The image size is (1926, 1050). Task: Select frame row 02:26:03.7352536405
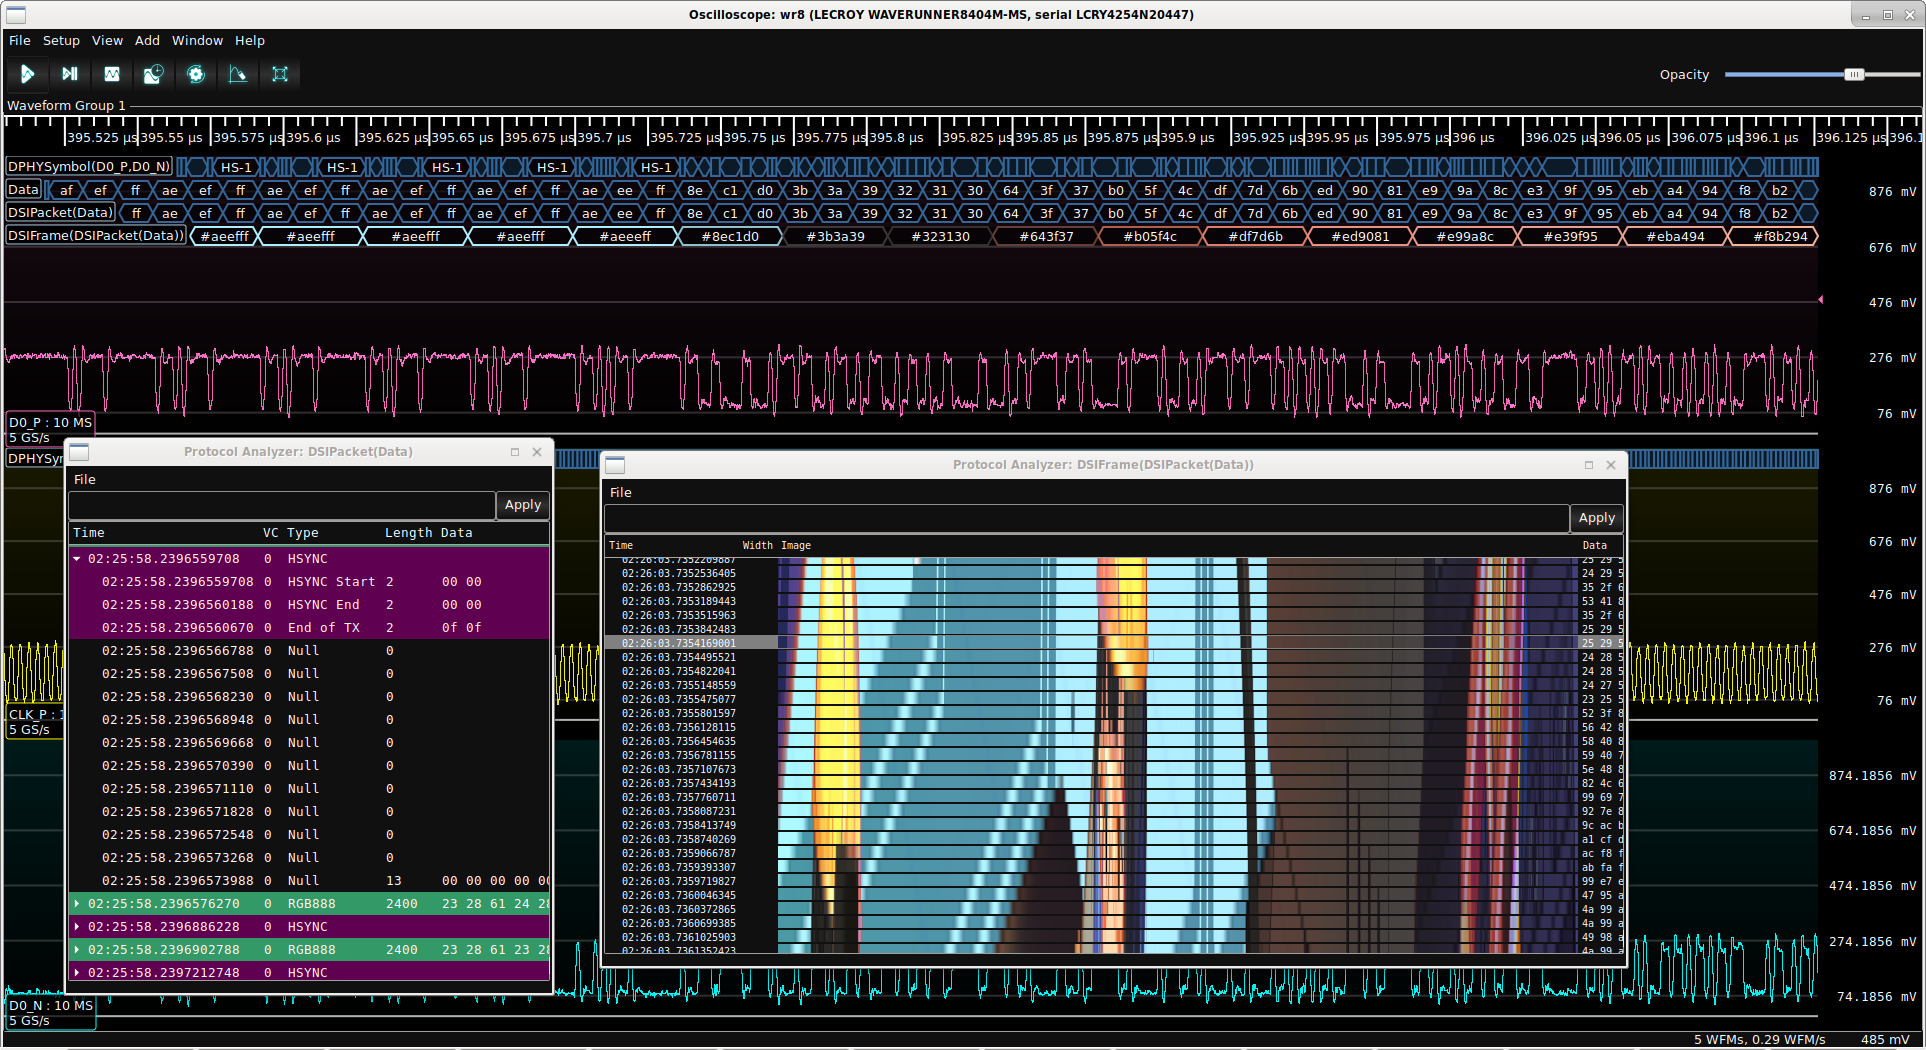(x=1113, y=573)
